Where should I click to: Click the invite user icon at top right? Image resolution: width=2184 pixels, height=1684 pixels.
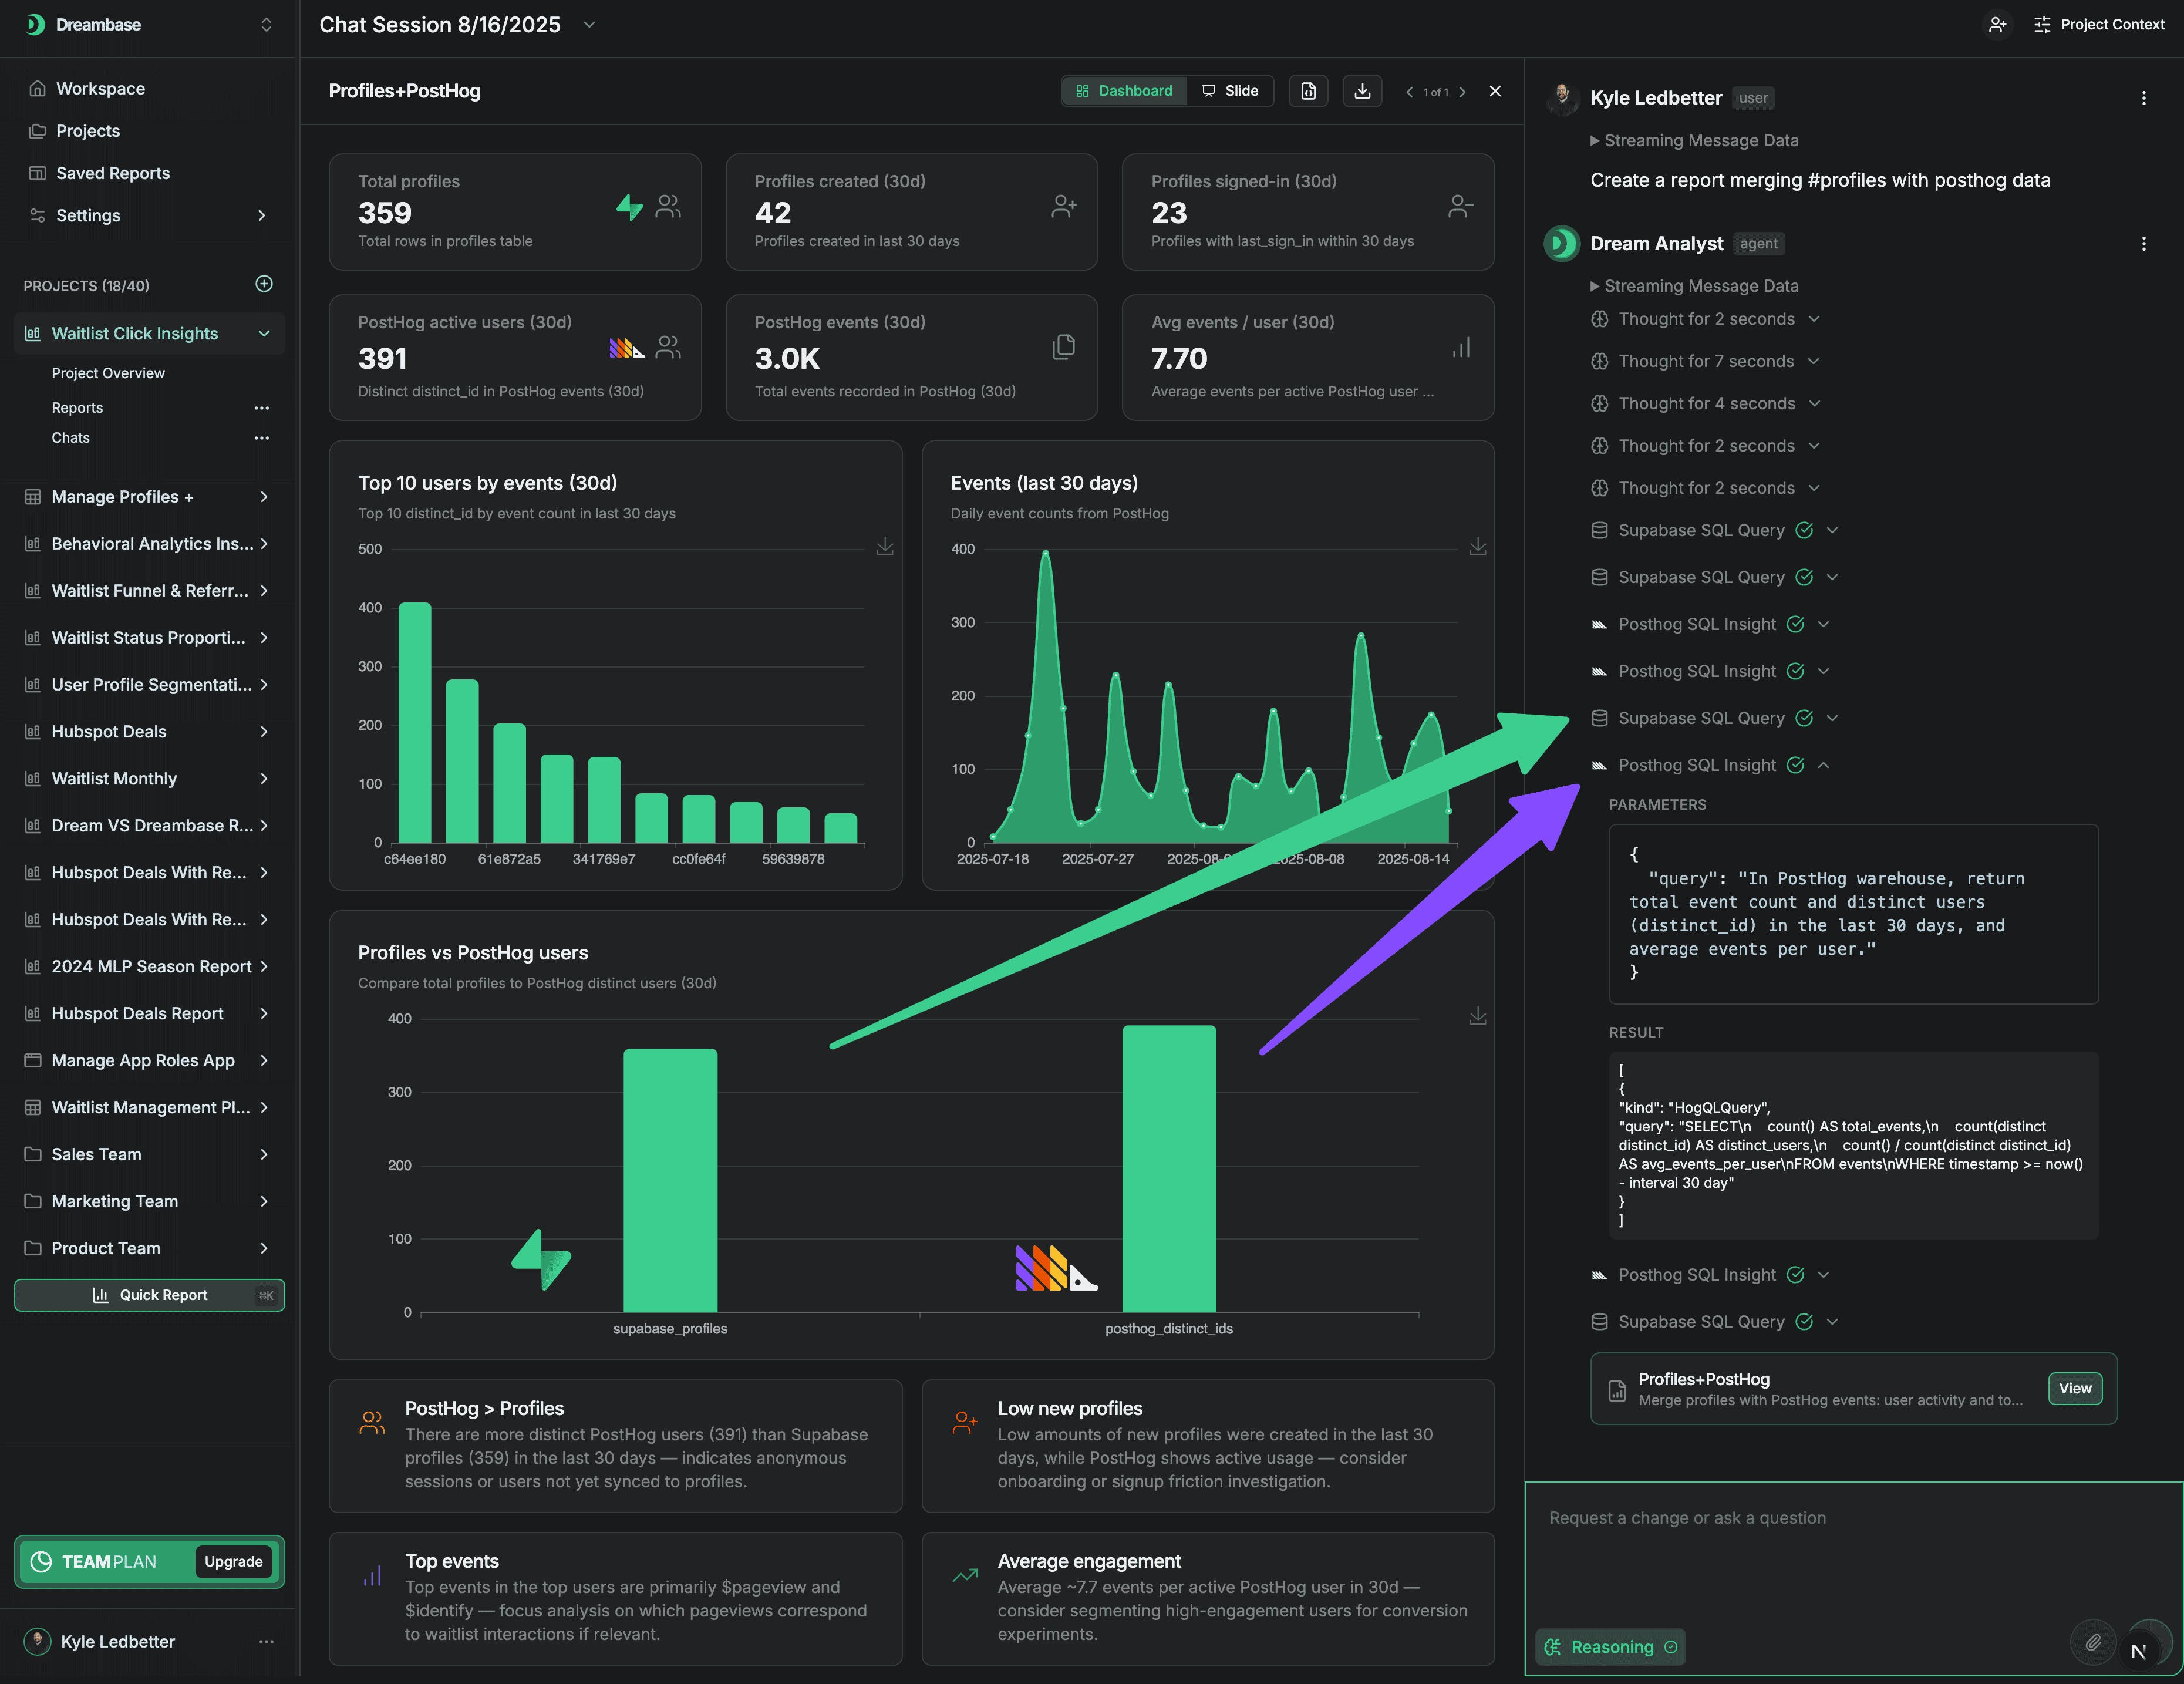[x=1997, y=25]
